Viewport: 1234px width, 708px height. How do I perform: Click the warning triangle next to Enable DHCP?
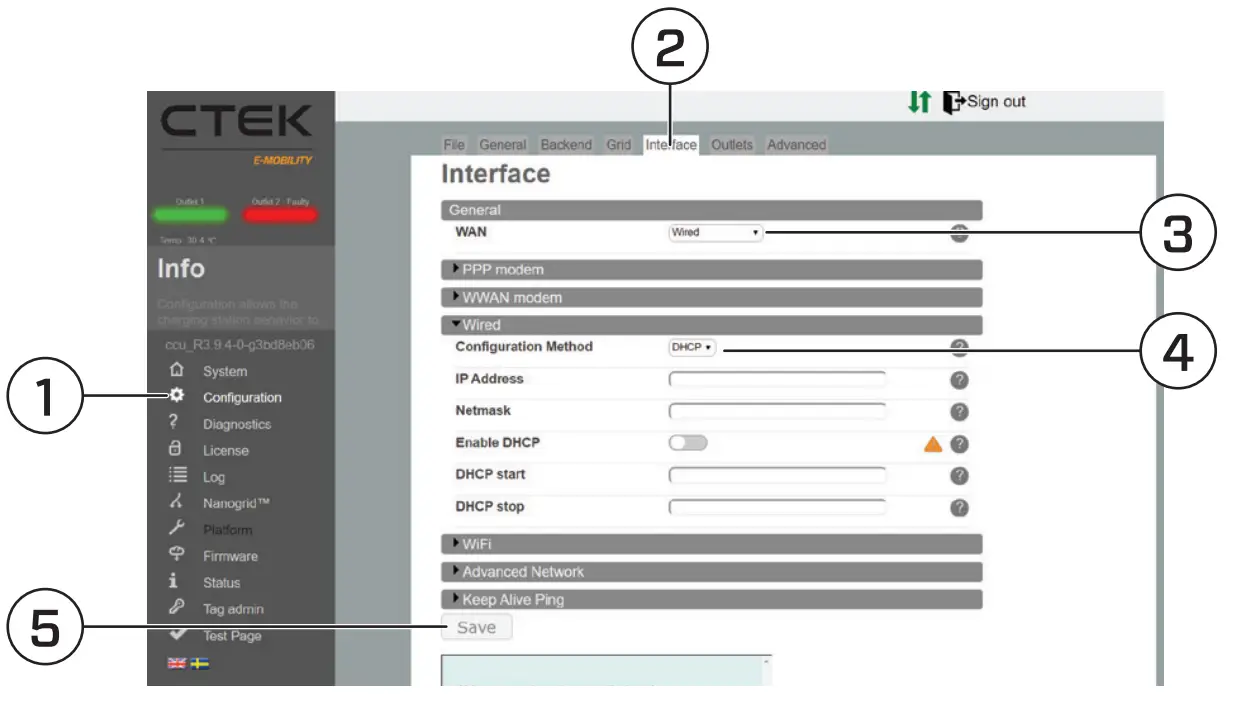pos(929,443)
